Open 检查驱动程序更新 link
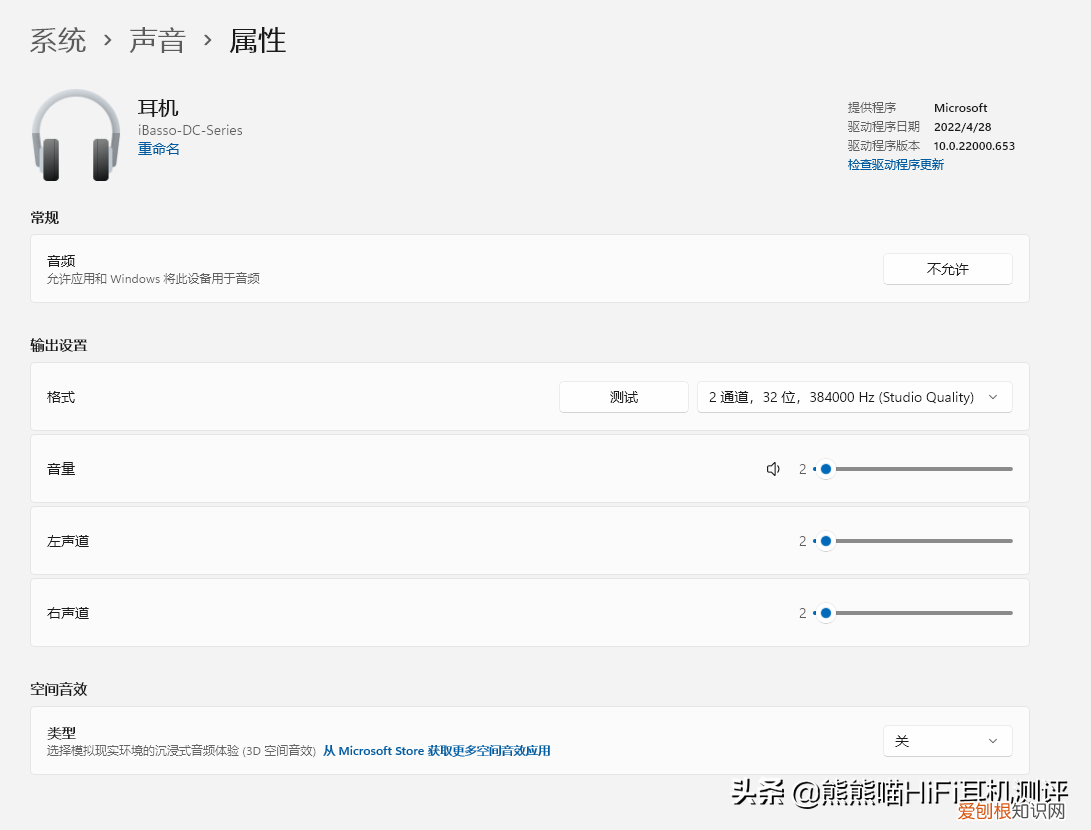Image resolution: width=1091 pixels, height=830 pixels. [895, 164]
